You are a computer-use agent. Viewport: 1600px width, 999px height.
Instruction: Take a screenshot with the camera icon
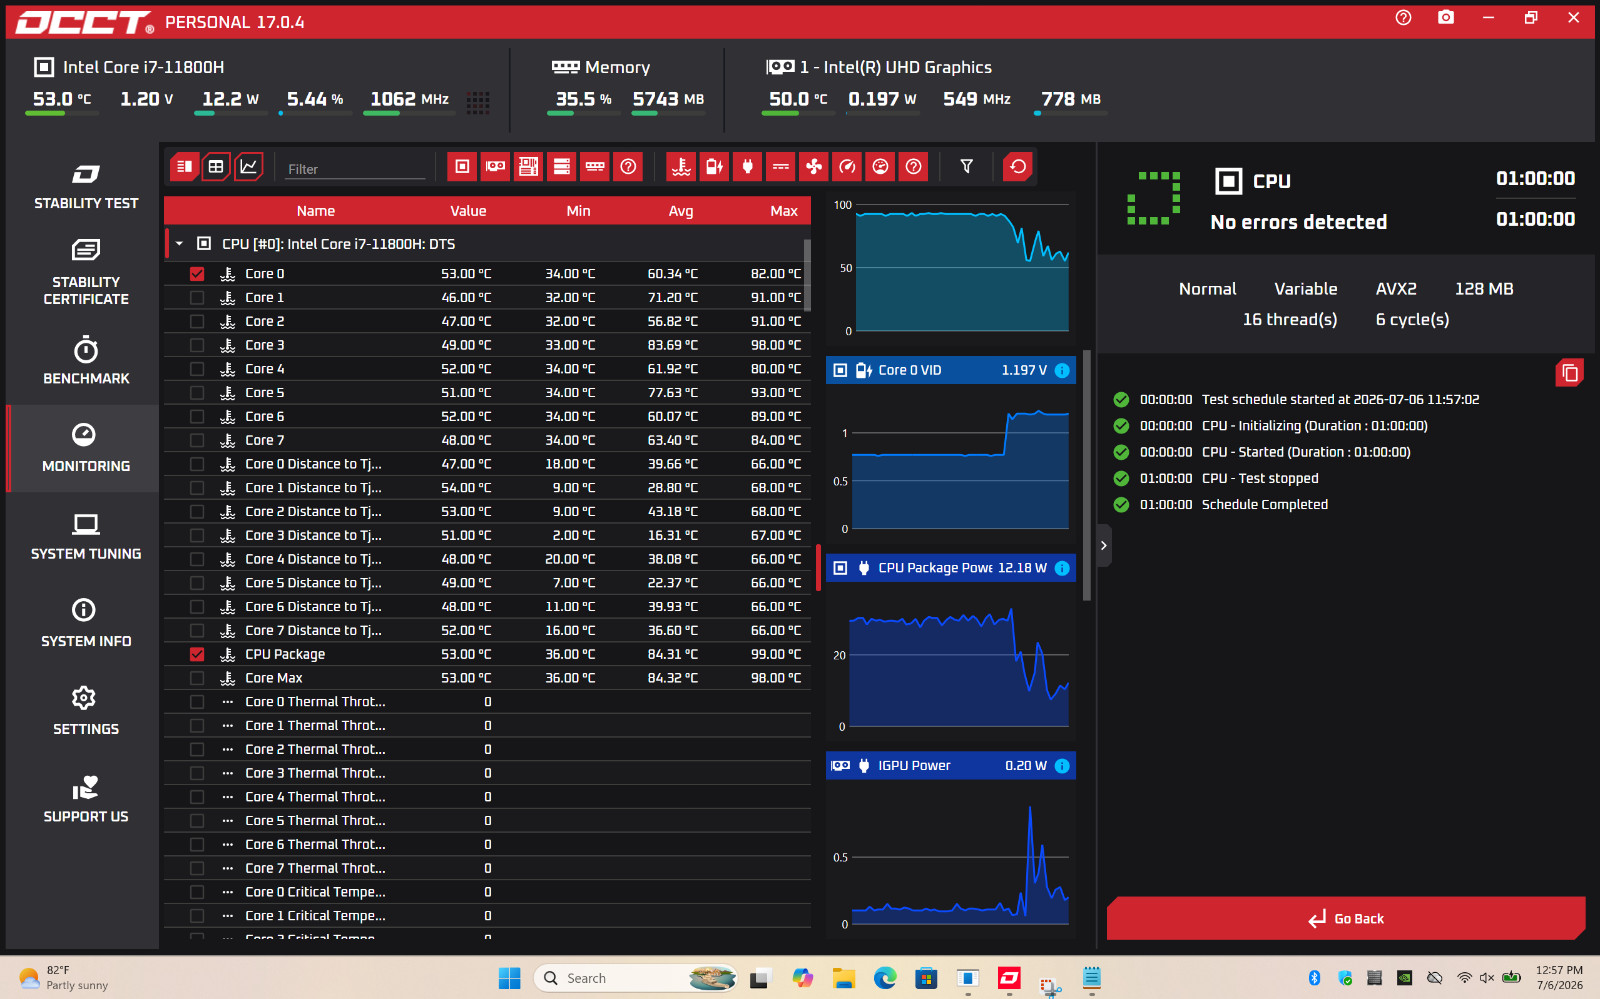pos(1446,18)
